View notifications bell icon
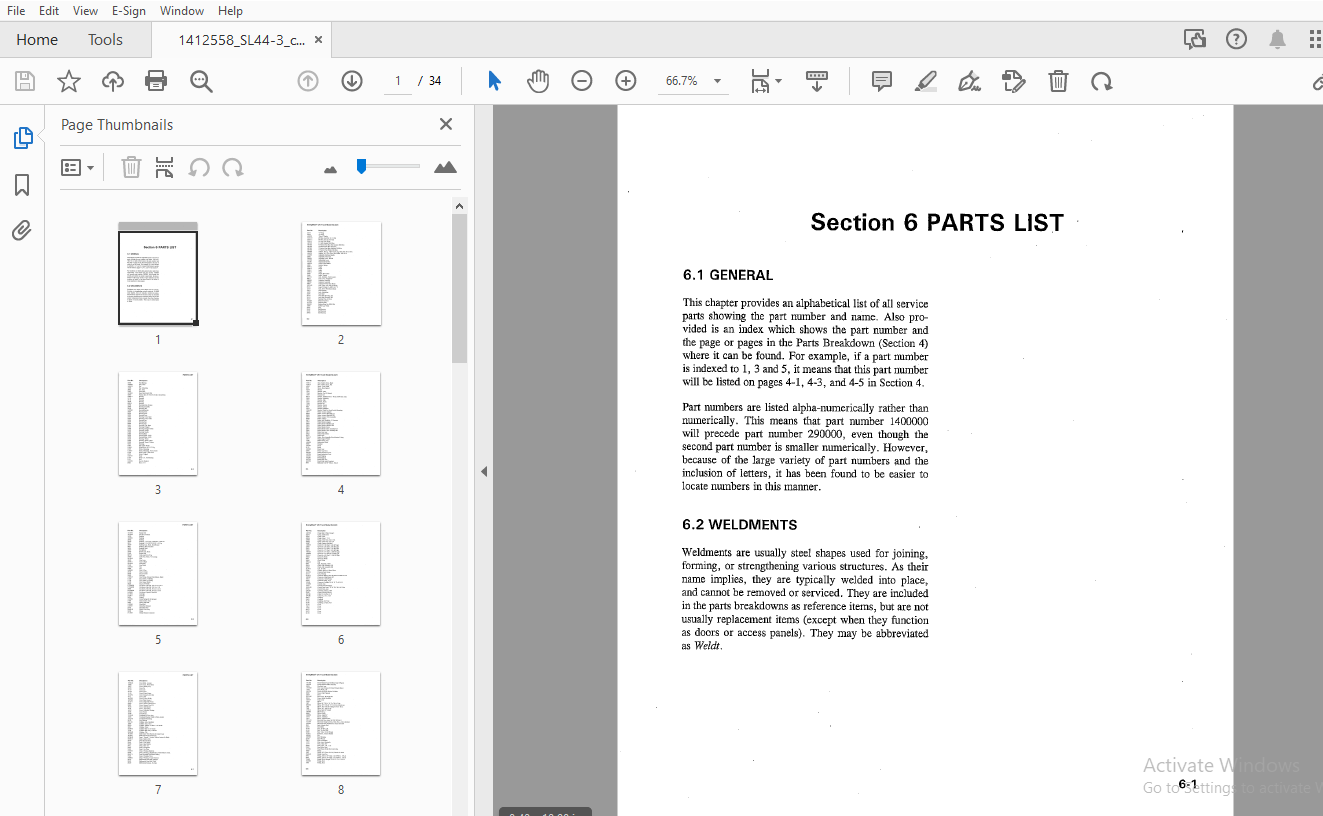Image resolution: width=1323 pixels, height=816 pixels. tap(1277, 40)
